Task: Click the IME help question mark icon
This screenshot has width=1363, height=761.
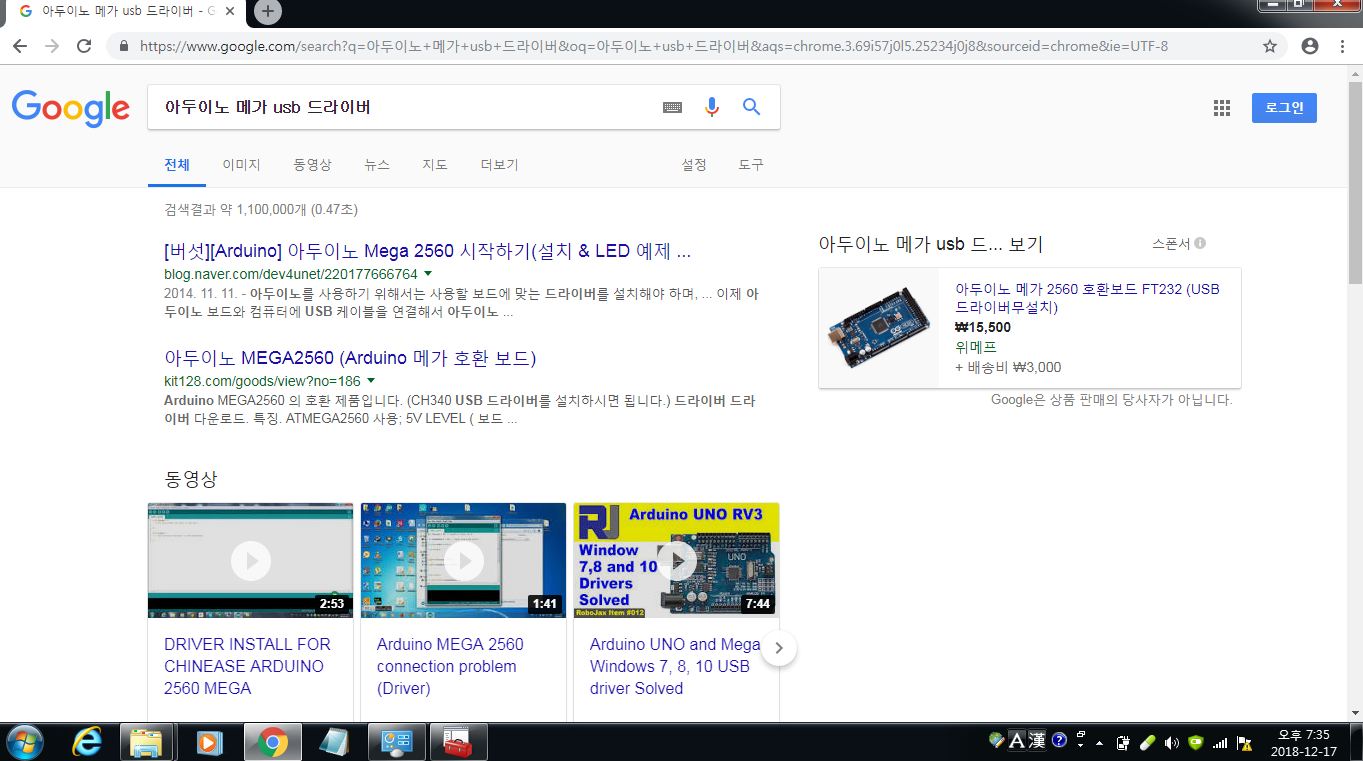Action: tap(1059, 741)
